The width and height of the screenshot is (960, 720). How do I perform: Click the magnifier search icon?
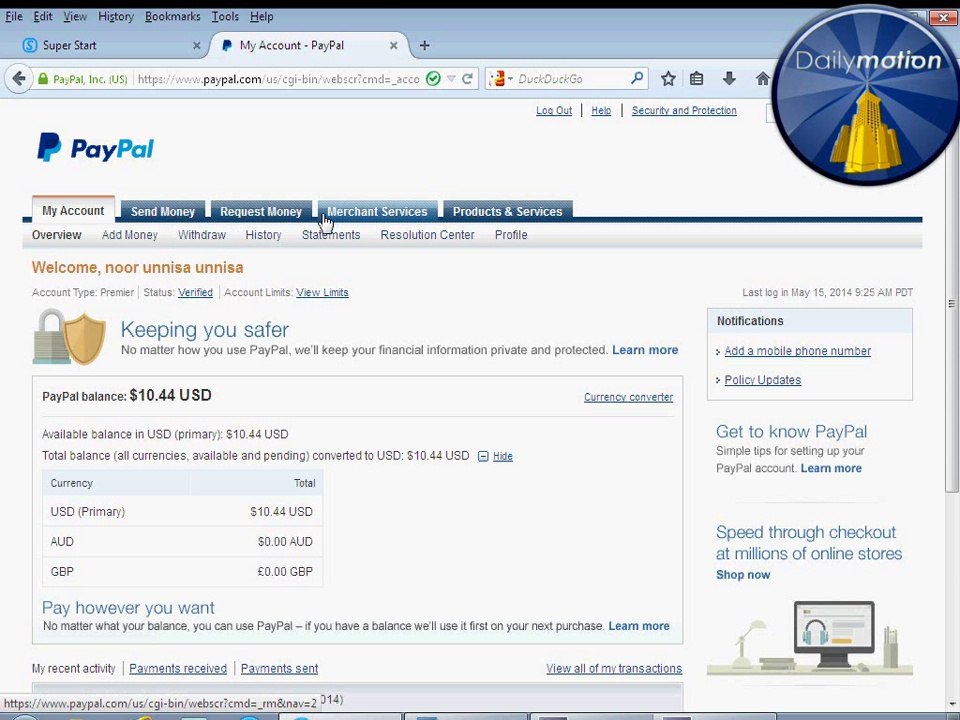[637, 78]
